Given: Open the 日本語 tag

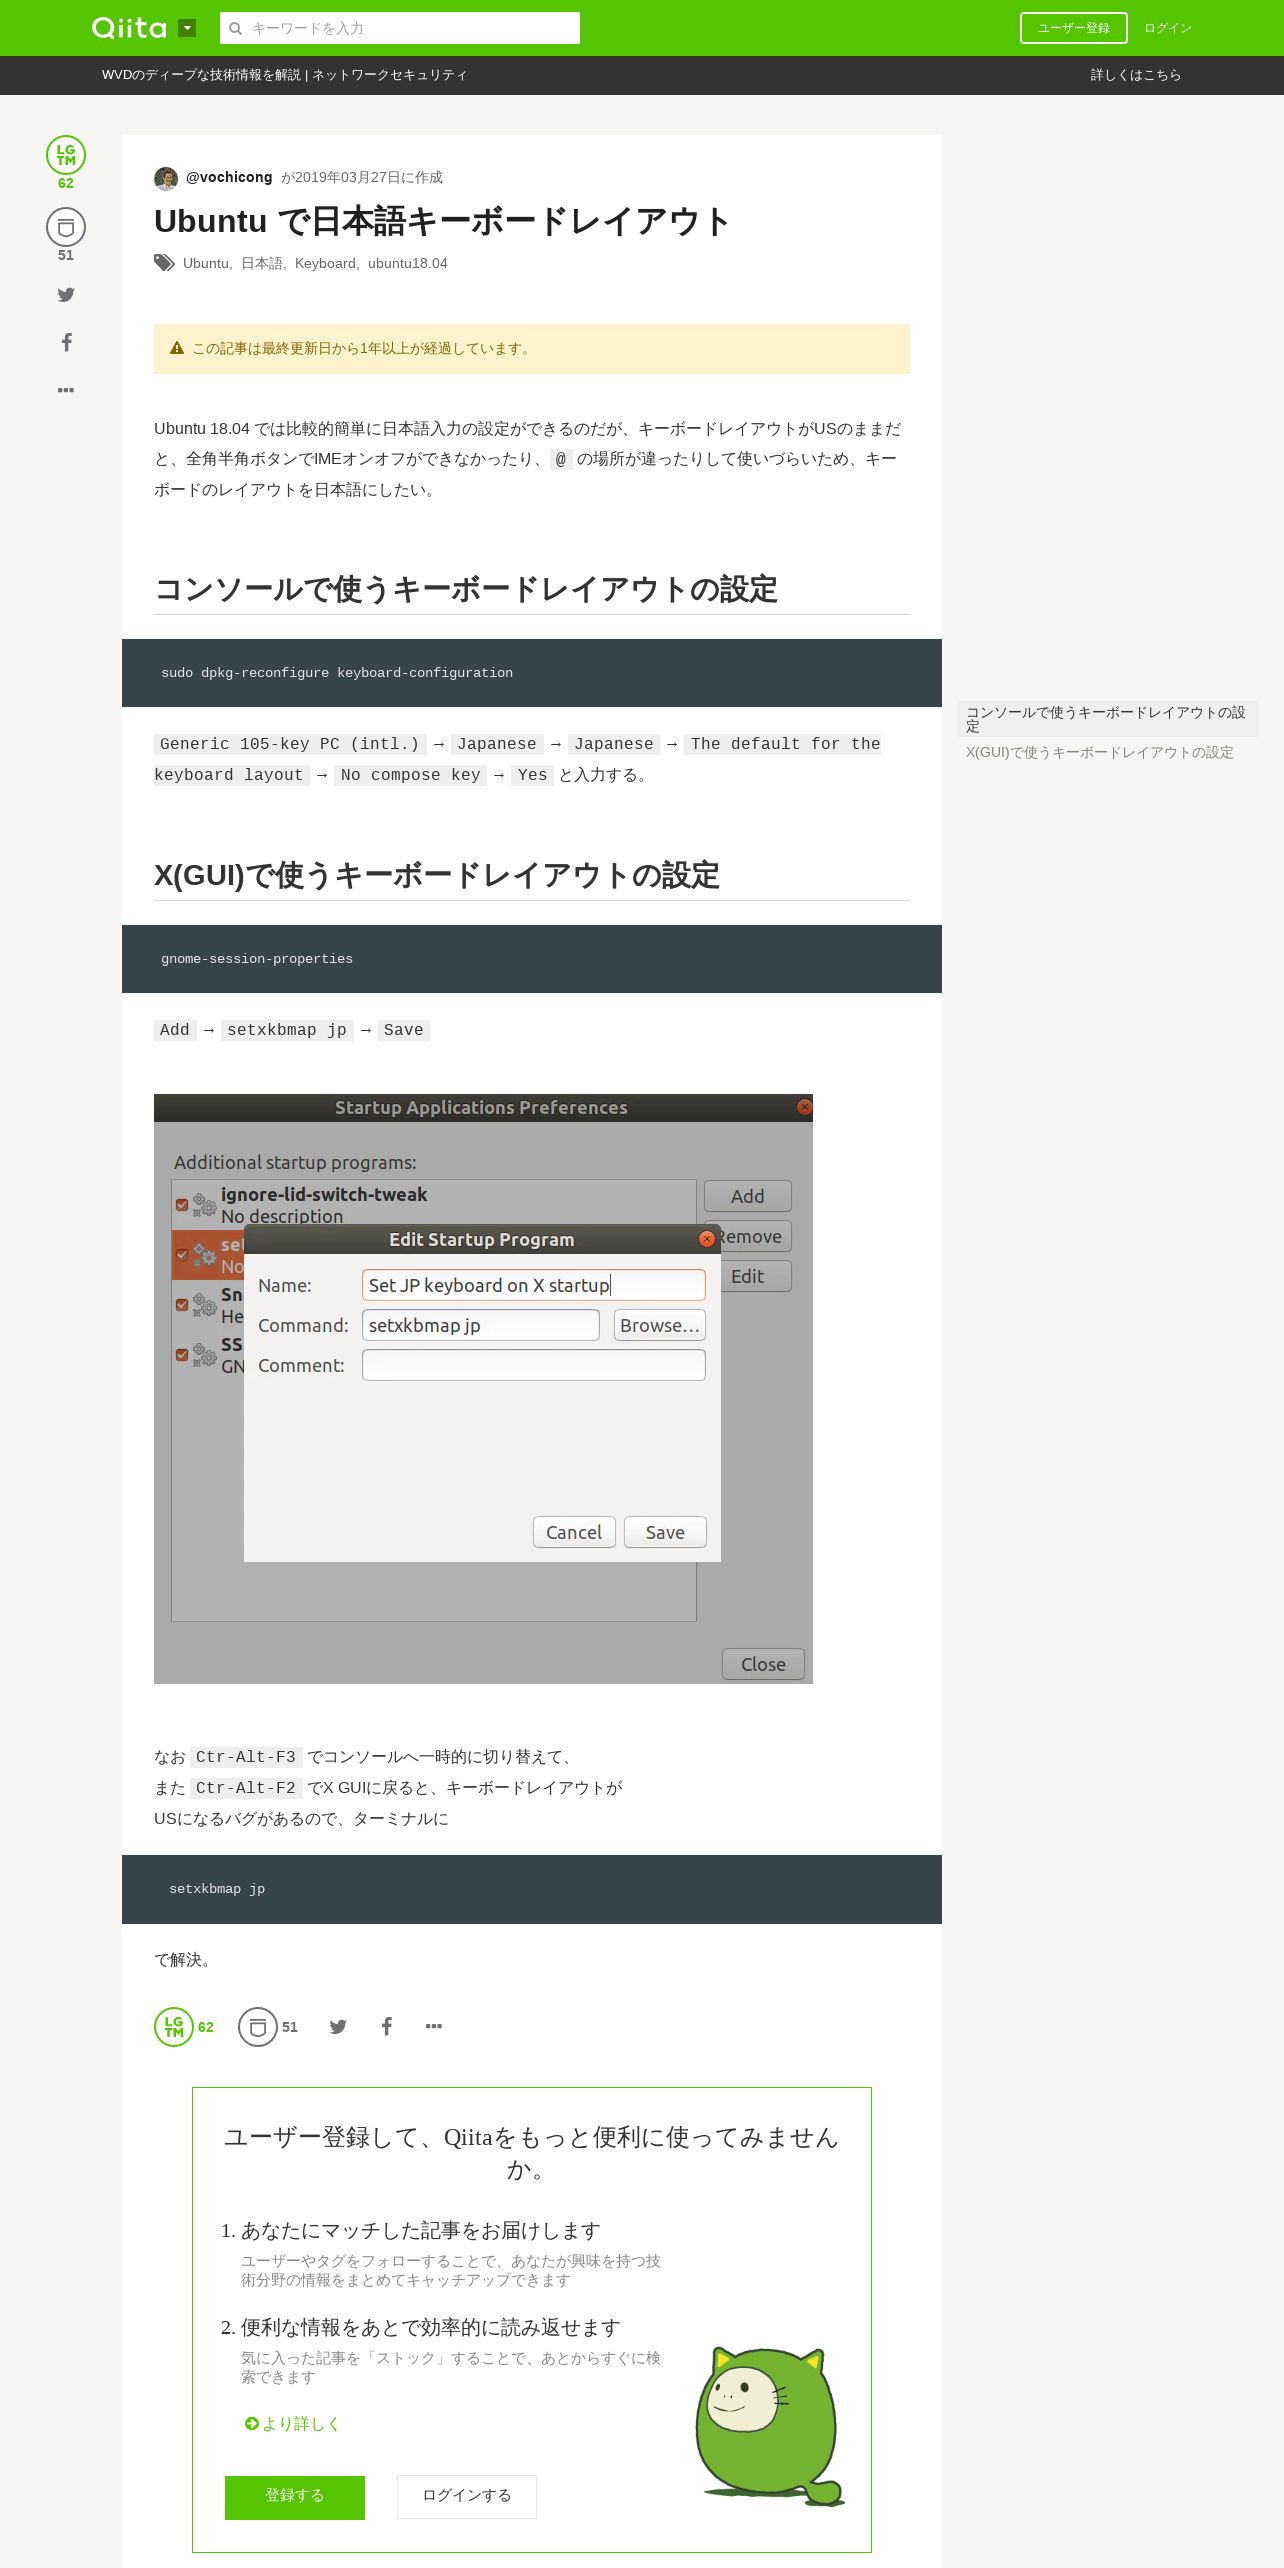Looking at the screenshot, I should (261, 263).
